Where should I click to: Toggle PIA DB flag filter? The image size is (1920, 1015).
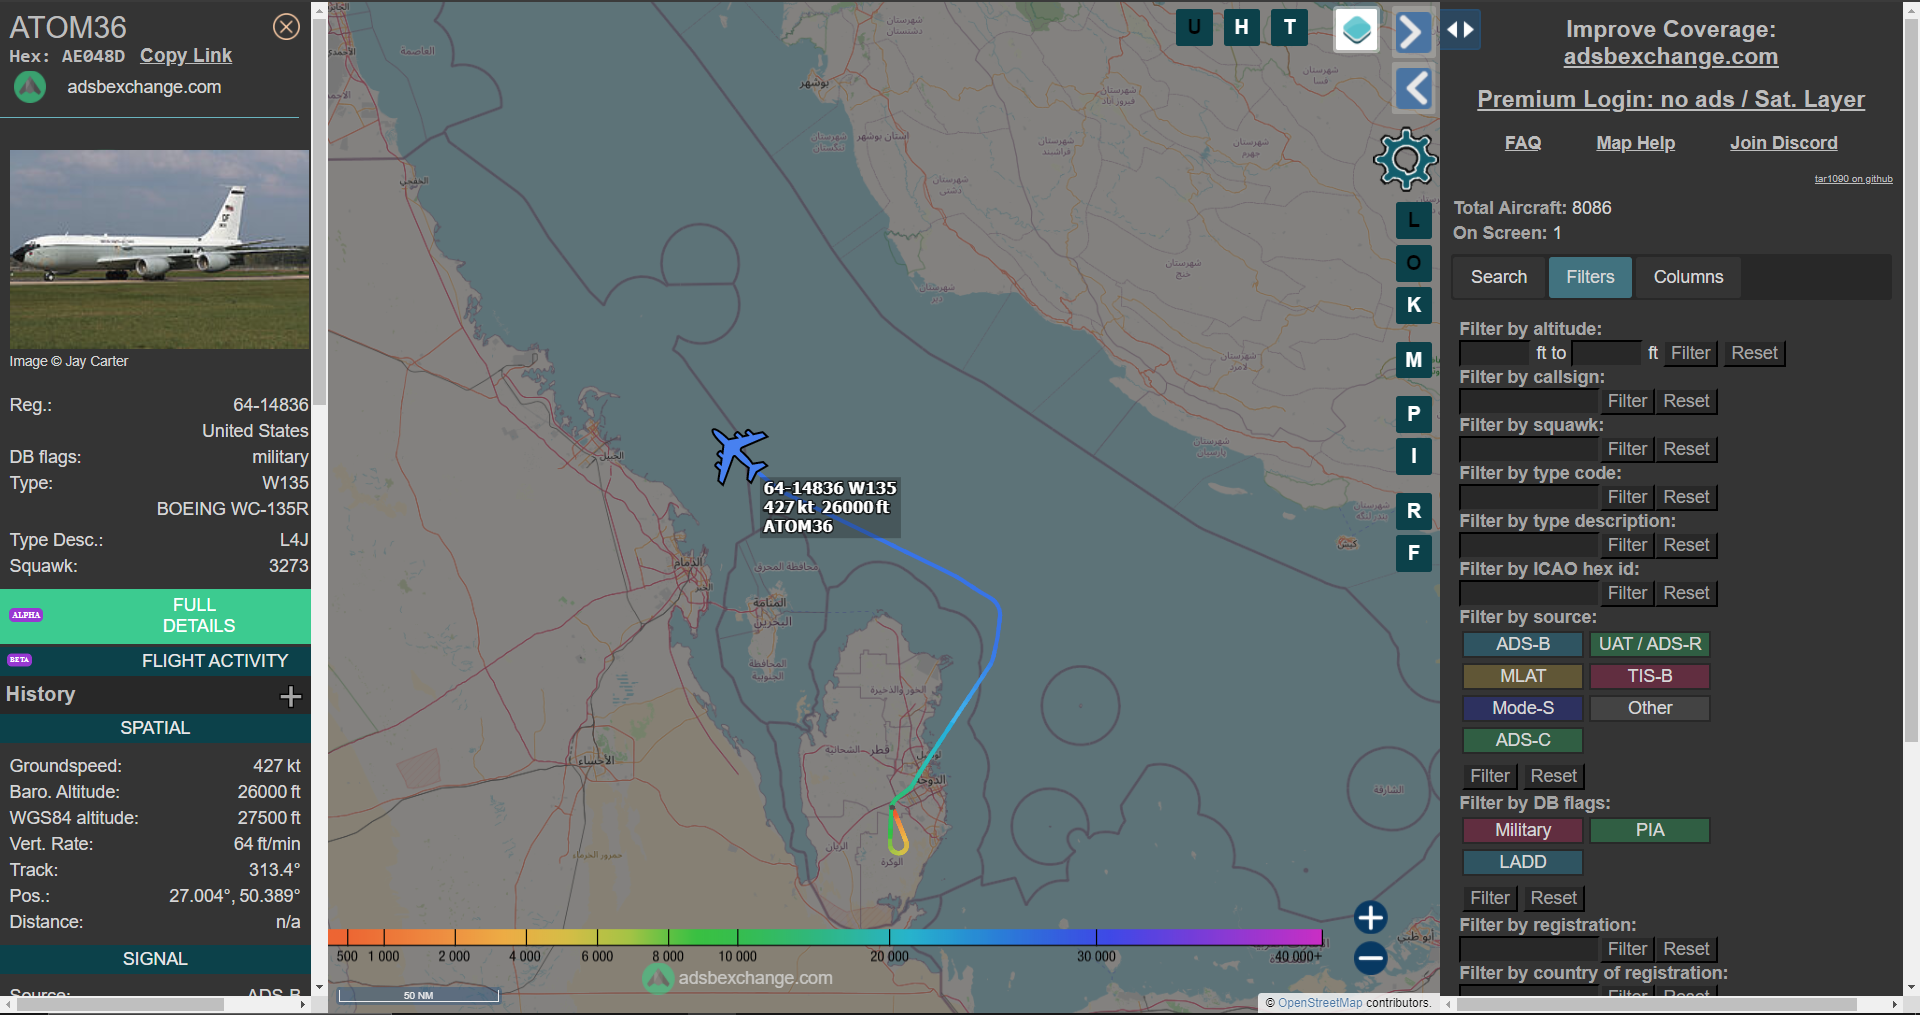pyautogui.click(x=1650, y=831)
